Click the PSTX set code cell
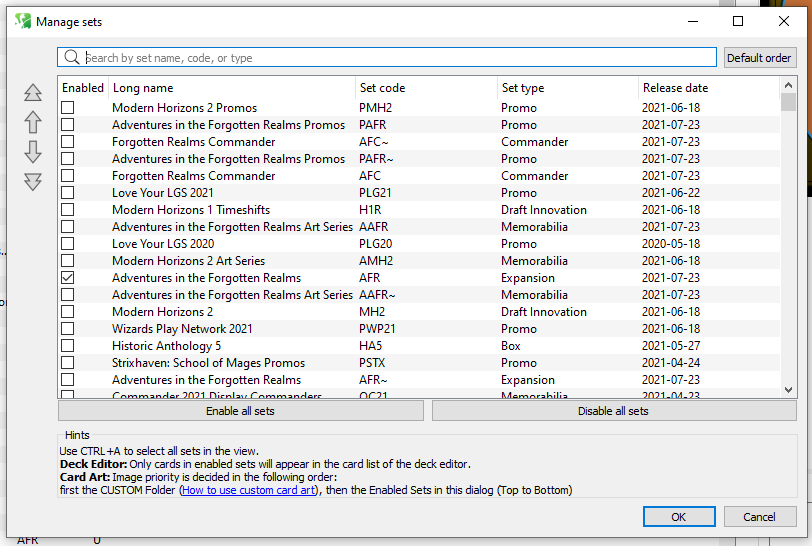The height and width of the screenshot is (546, 812). (x=372, y=363)
